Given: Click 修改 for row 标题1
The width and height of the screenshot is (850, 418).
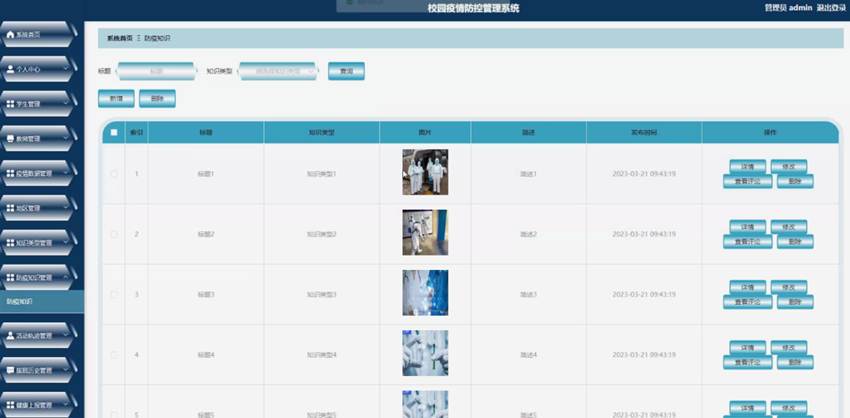Looking at the screenshot, I should click(789, 166).
